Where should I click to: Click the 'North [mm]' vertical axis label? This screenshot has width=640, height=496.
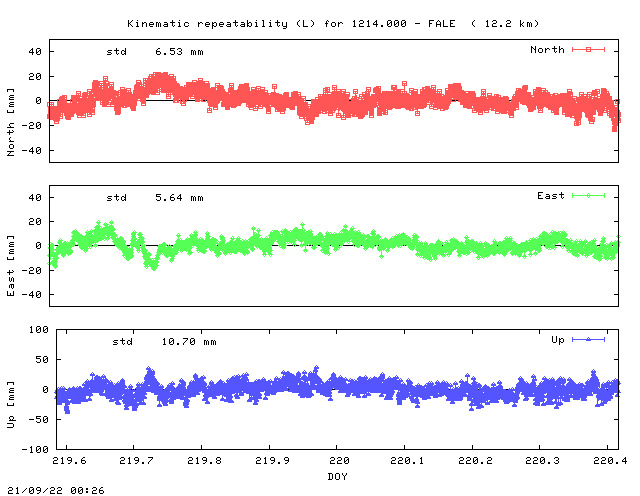[11, 122]
